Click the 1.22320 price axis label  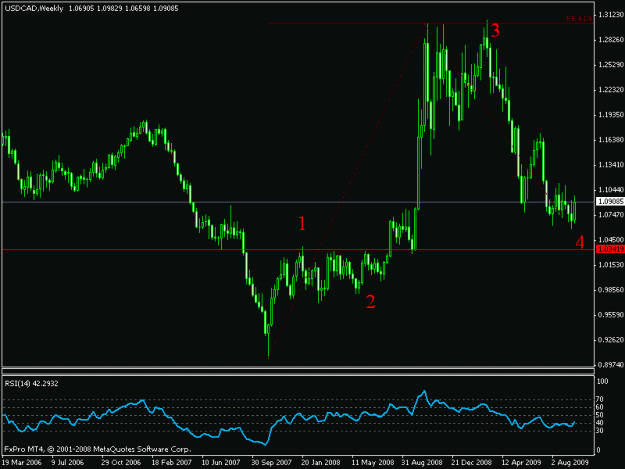coord(611,90)
